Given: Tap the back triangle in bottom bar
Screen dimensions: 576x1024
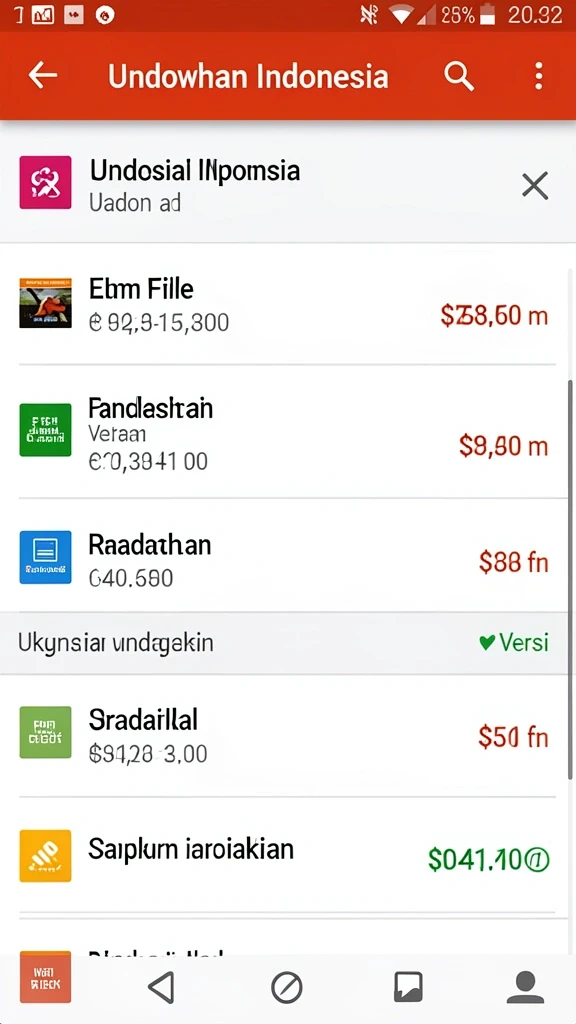Looking at the screenshot, I should [161, 987].
